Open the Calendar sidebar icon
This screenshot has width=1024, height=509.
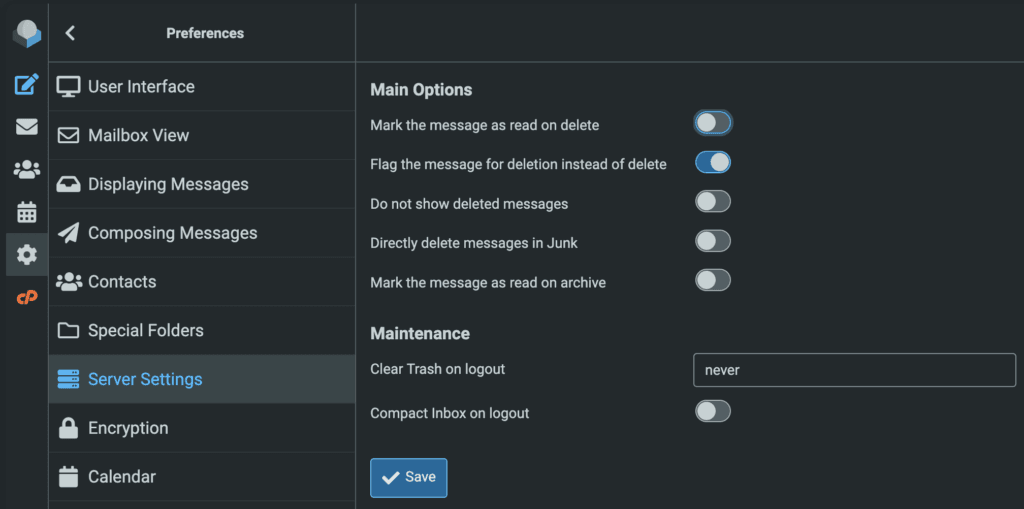(x=27, y=212)
